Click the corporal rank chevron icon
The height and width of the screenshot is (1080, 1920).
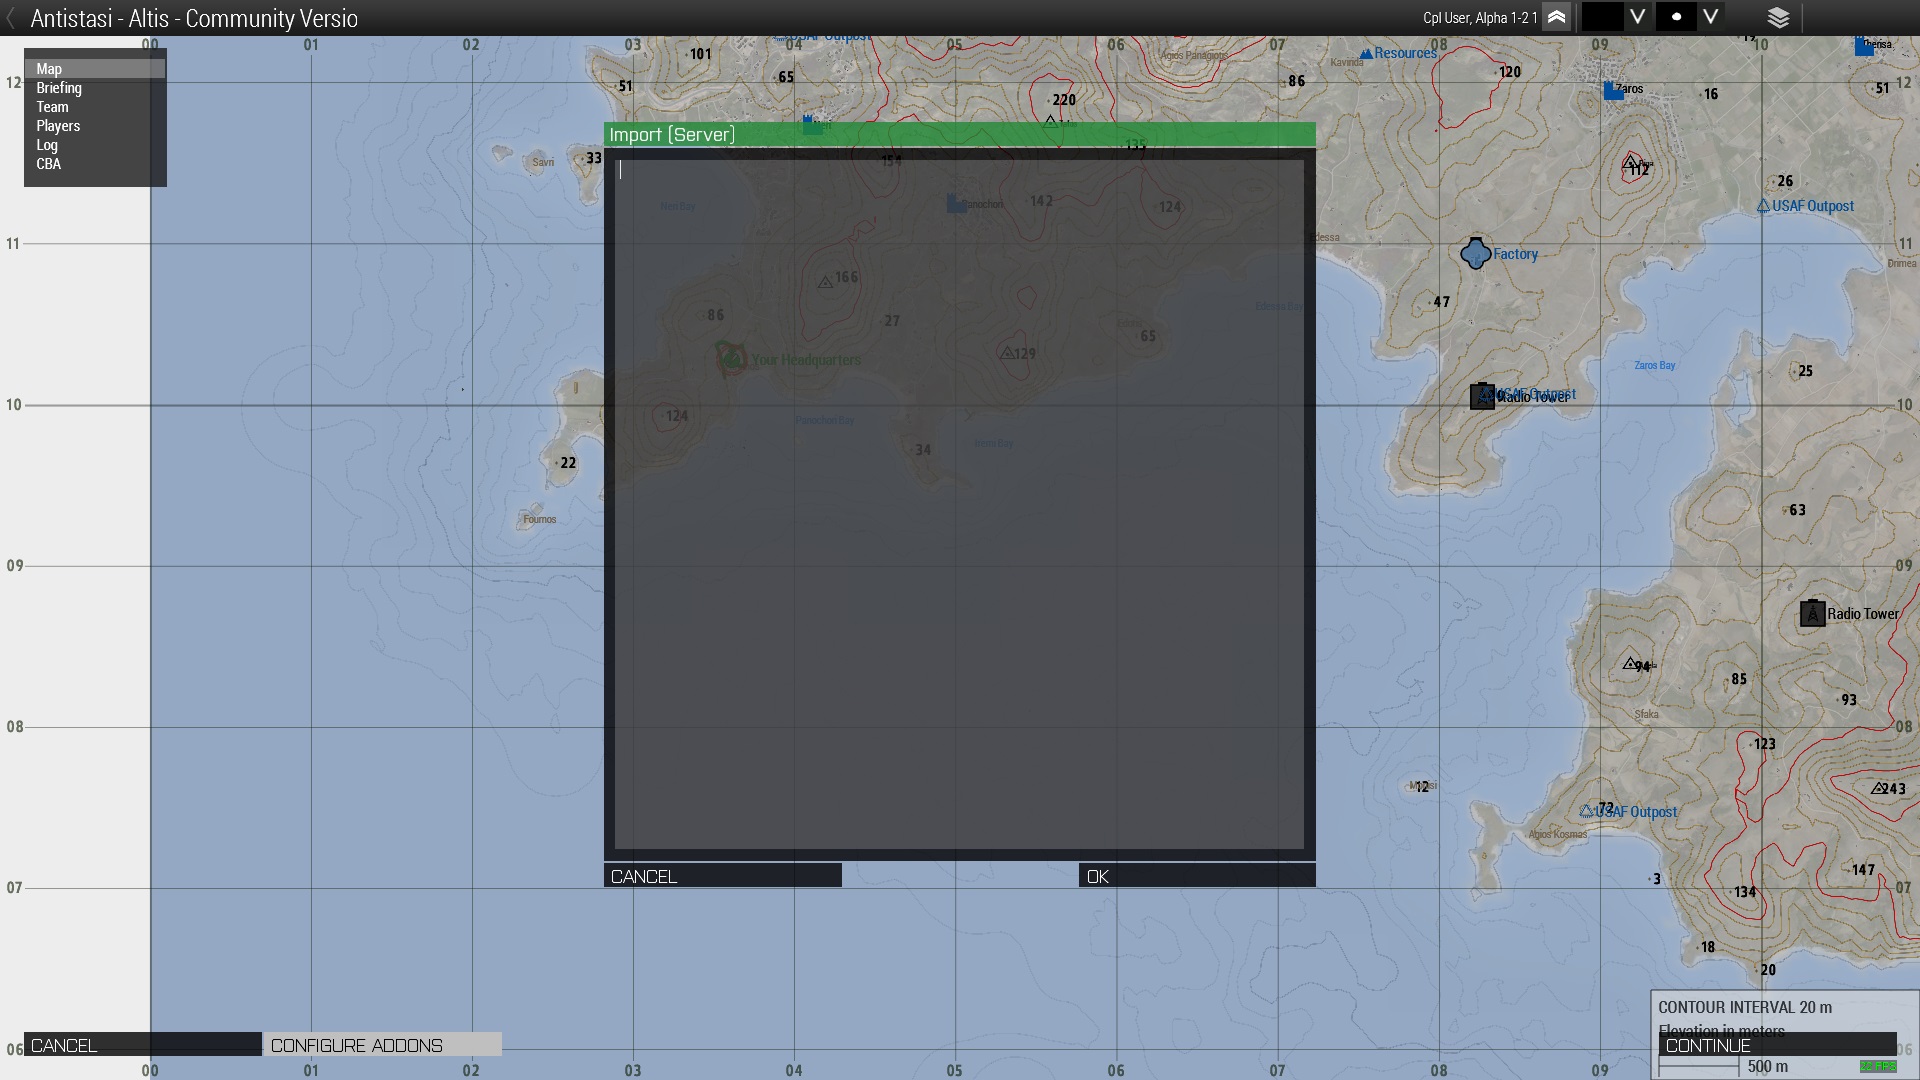(1556, 17)
